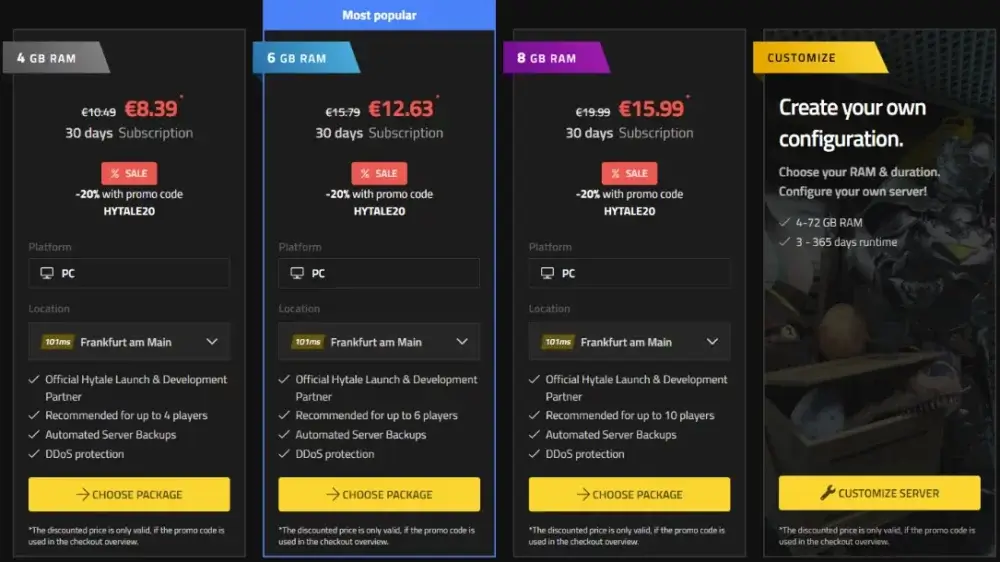Open the location selector in 8 GB plan
Image resolution: width=1000 pixels, height=562 pixels.
(629, 342)
